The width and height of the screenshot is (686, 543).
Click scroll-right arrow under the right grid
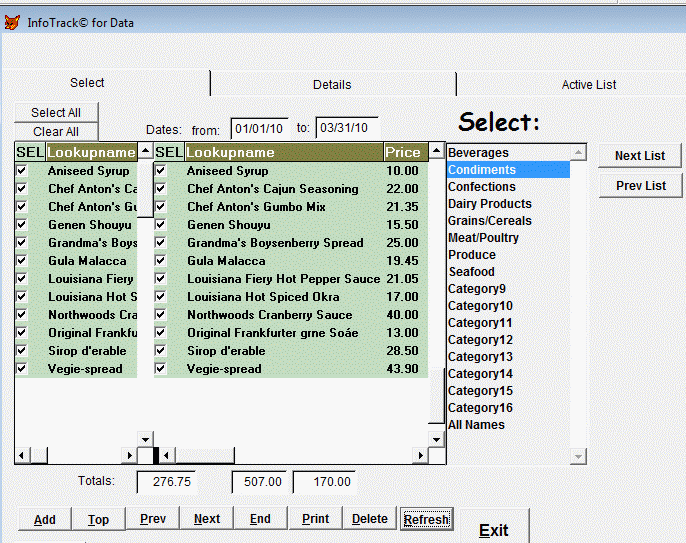point(422,456)
